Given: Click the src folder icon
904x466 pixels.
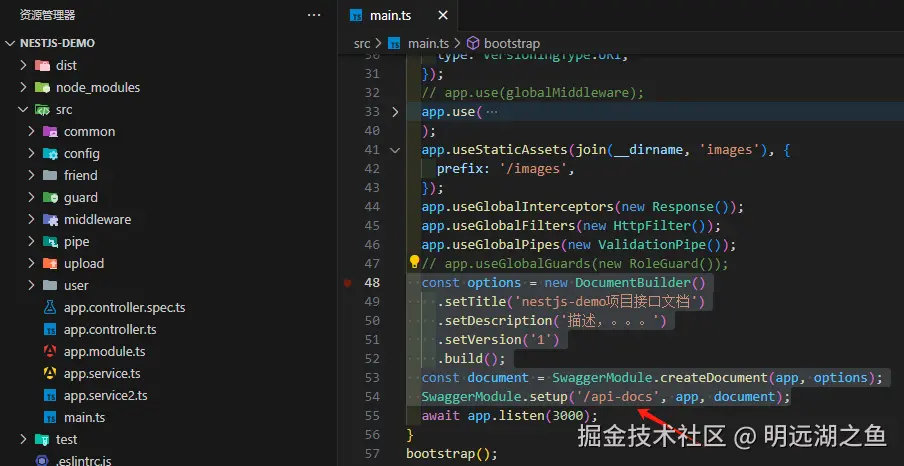Looking at the screenshot, I should pyautogui.click(x=42, y=109).
